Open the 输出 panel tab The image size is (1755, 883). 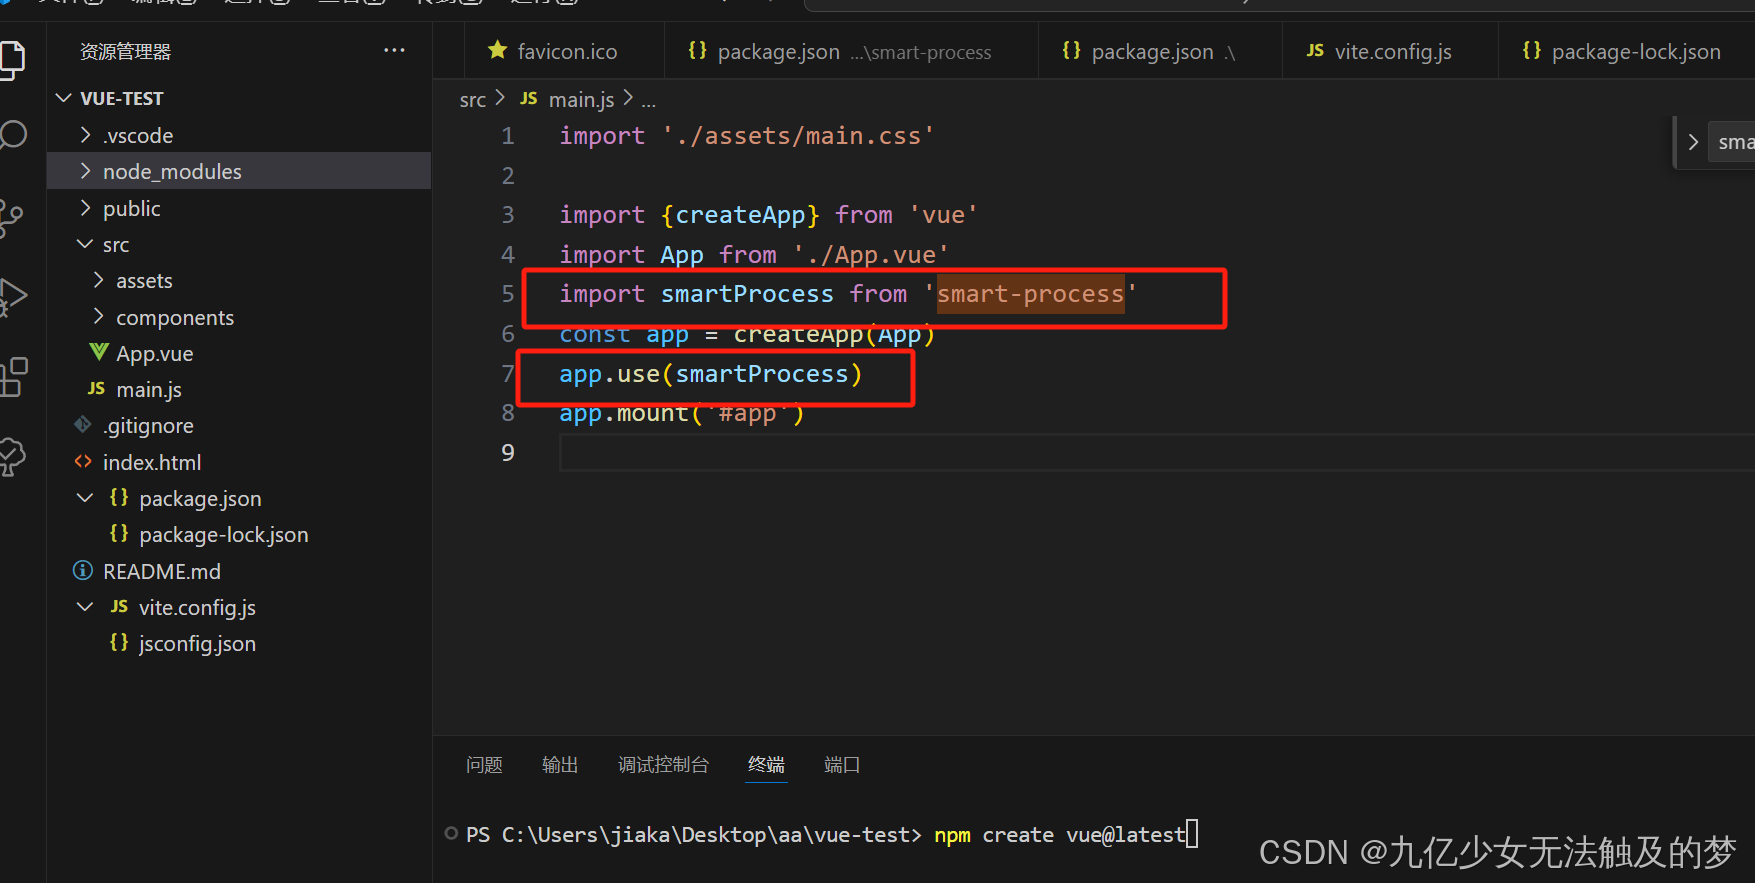click(x=560, y=764)
